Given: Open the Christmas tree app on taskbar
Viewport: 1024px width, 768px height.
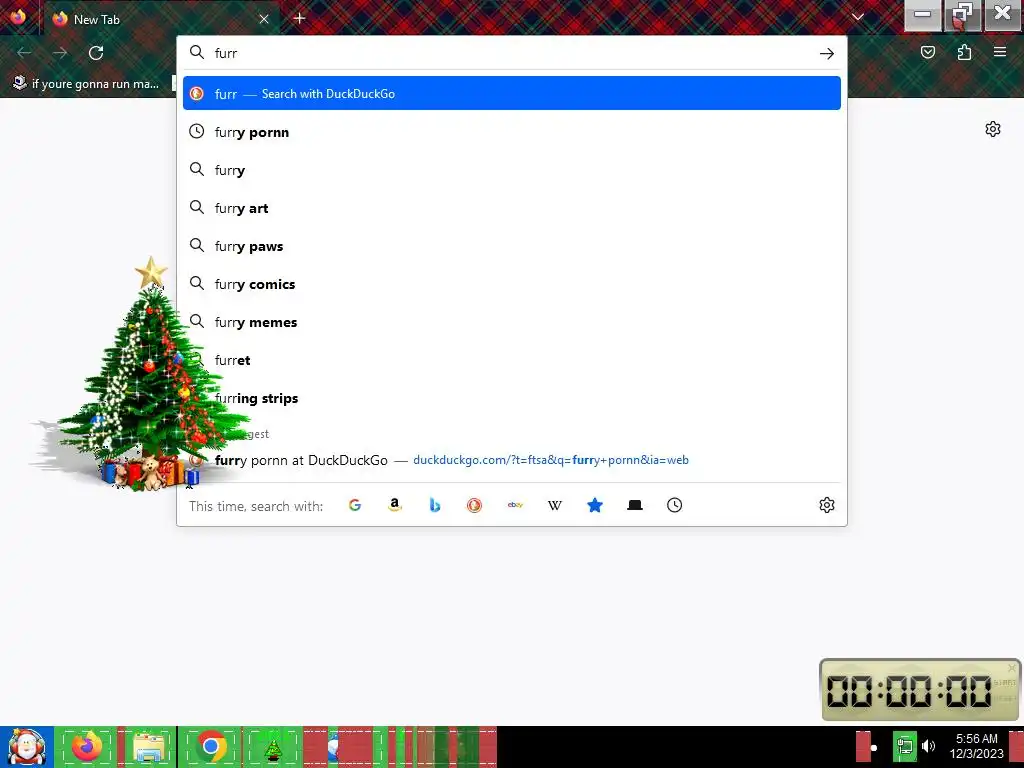Looking at the screenshot, I should 272,747.
